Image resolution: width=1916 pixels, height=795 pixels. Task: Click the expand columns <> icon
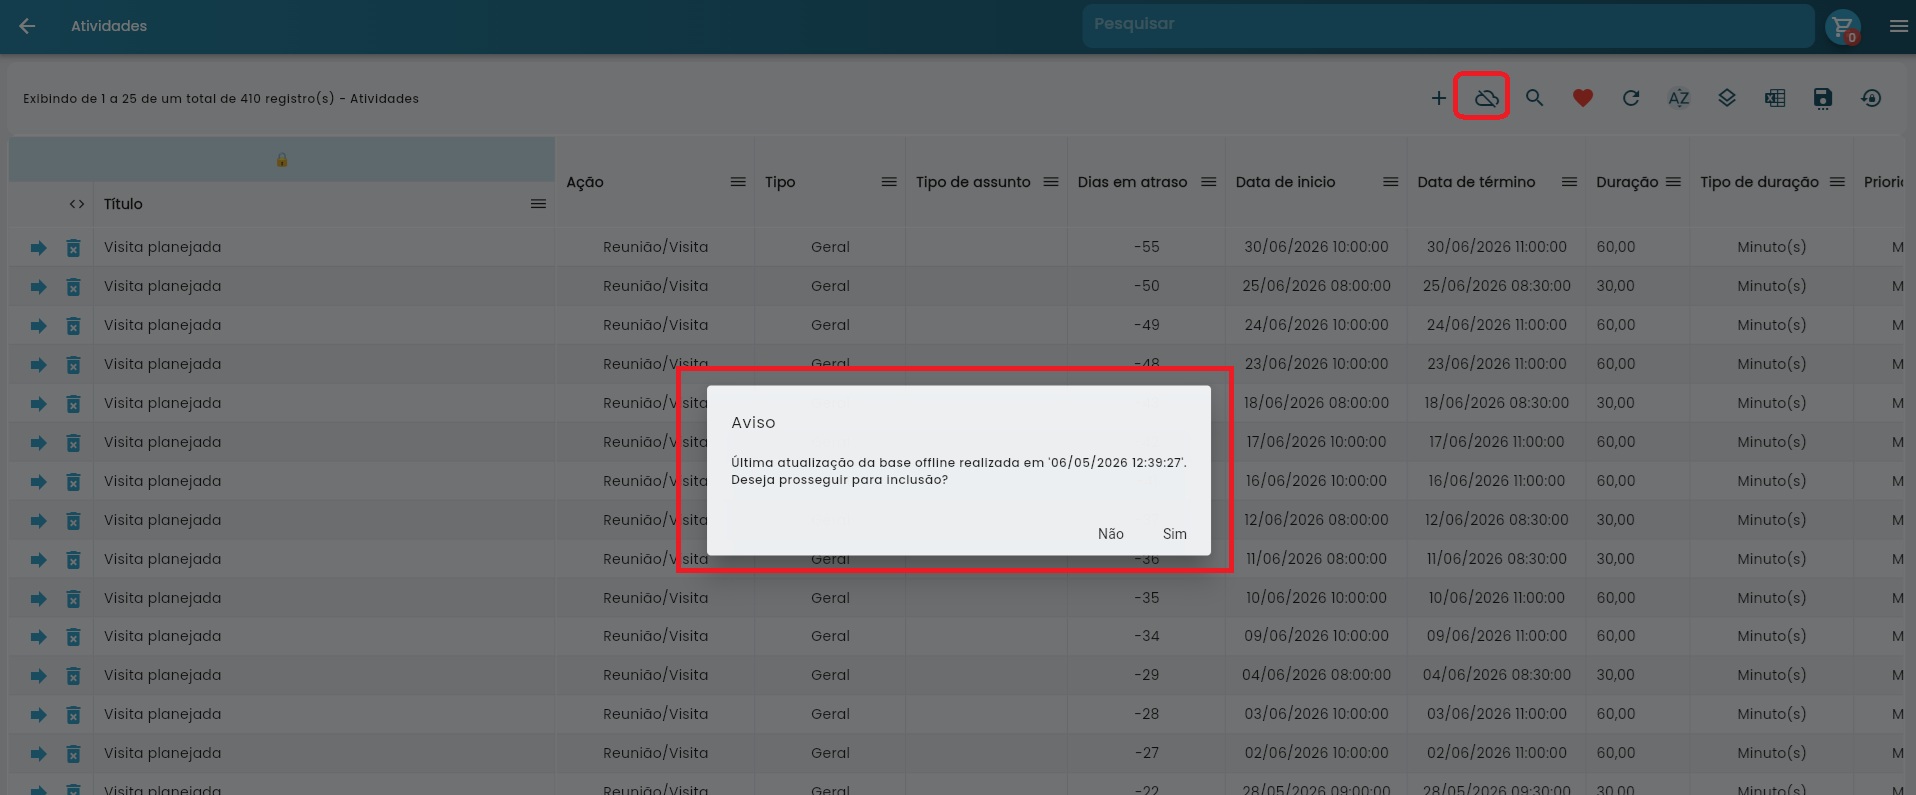[77, 204]
